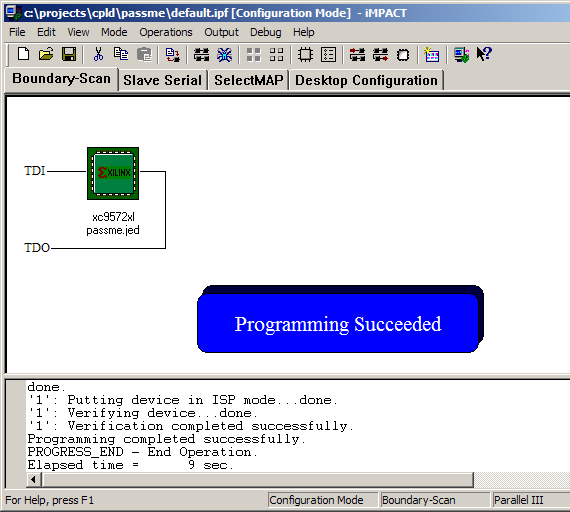Select the Xilinx xc9572xl device chip
This screenshot has width=570, height=512.
[x=113, y=173]
